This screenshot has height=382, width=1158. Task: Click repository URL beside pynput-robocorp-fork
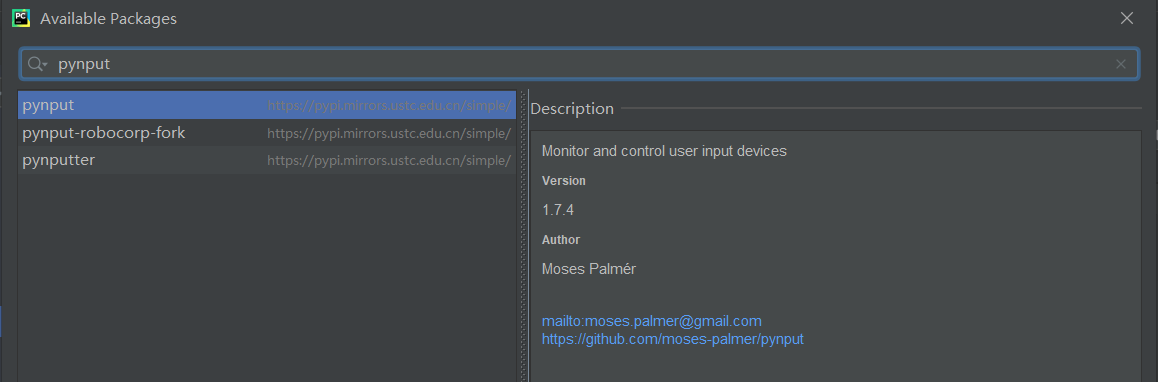click(x=388, y=133)
